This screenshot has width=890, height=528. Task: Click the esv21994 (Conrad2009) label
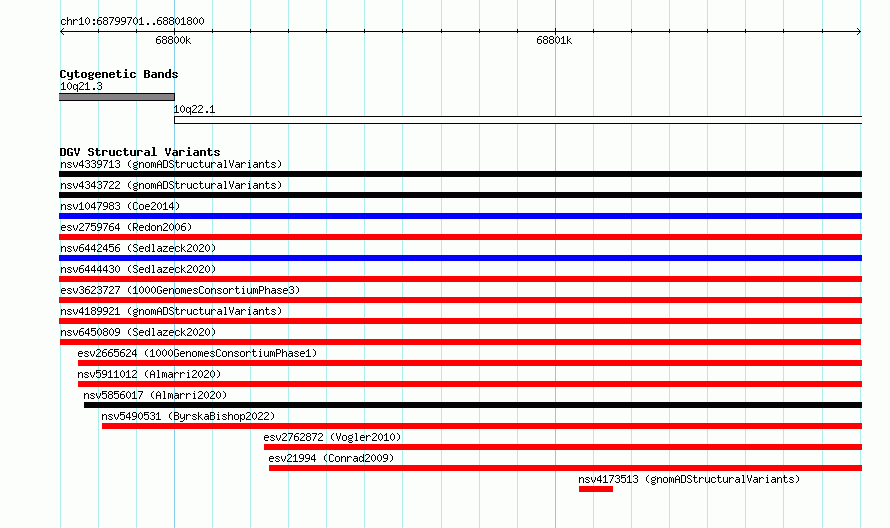[331, 458]
